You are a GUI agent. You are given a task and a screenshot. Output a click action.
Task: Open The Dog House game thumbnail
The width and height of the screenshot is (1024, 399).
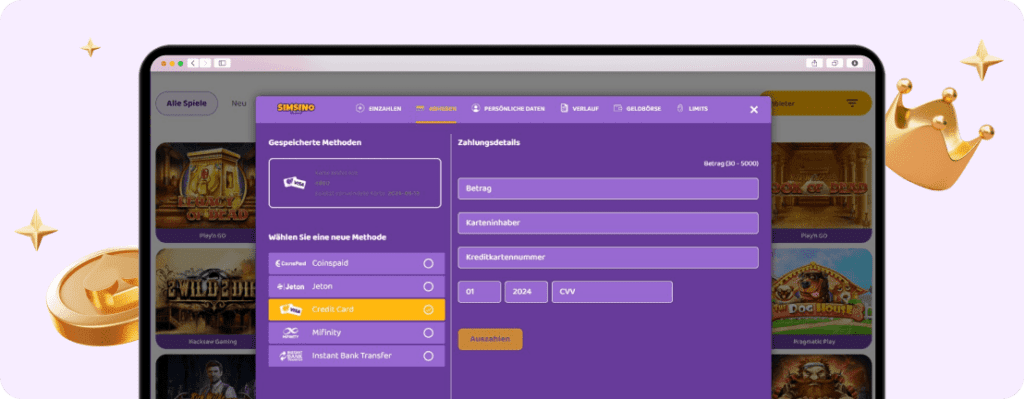pos(822,291)
